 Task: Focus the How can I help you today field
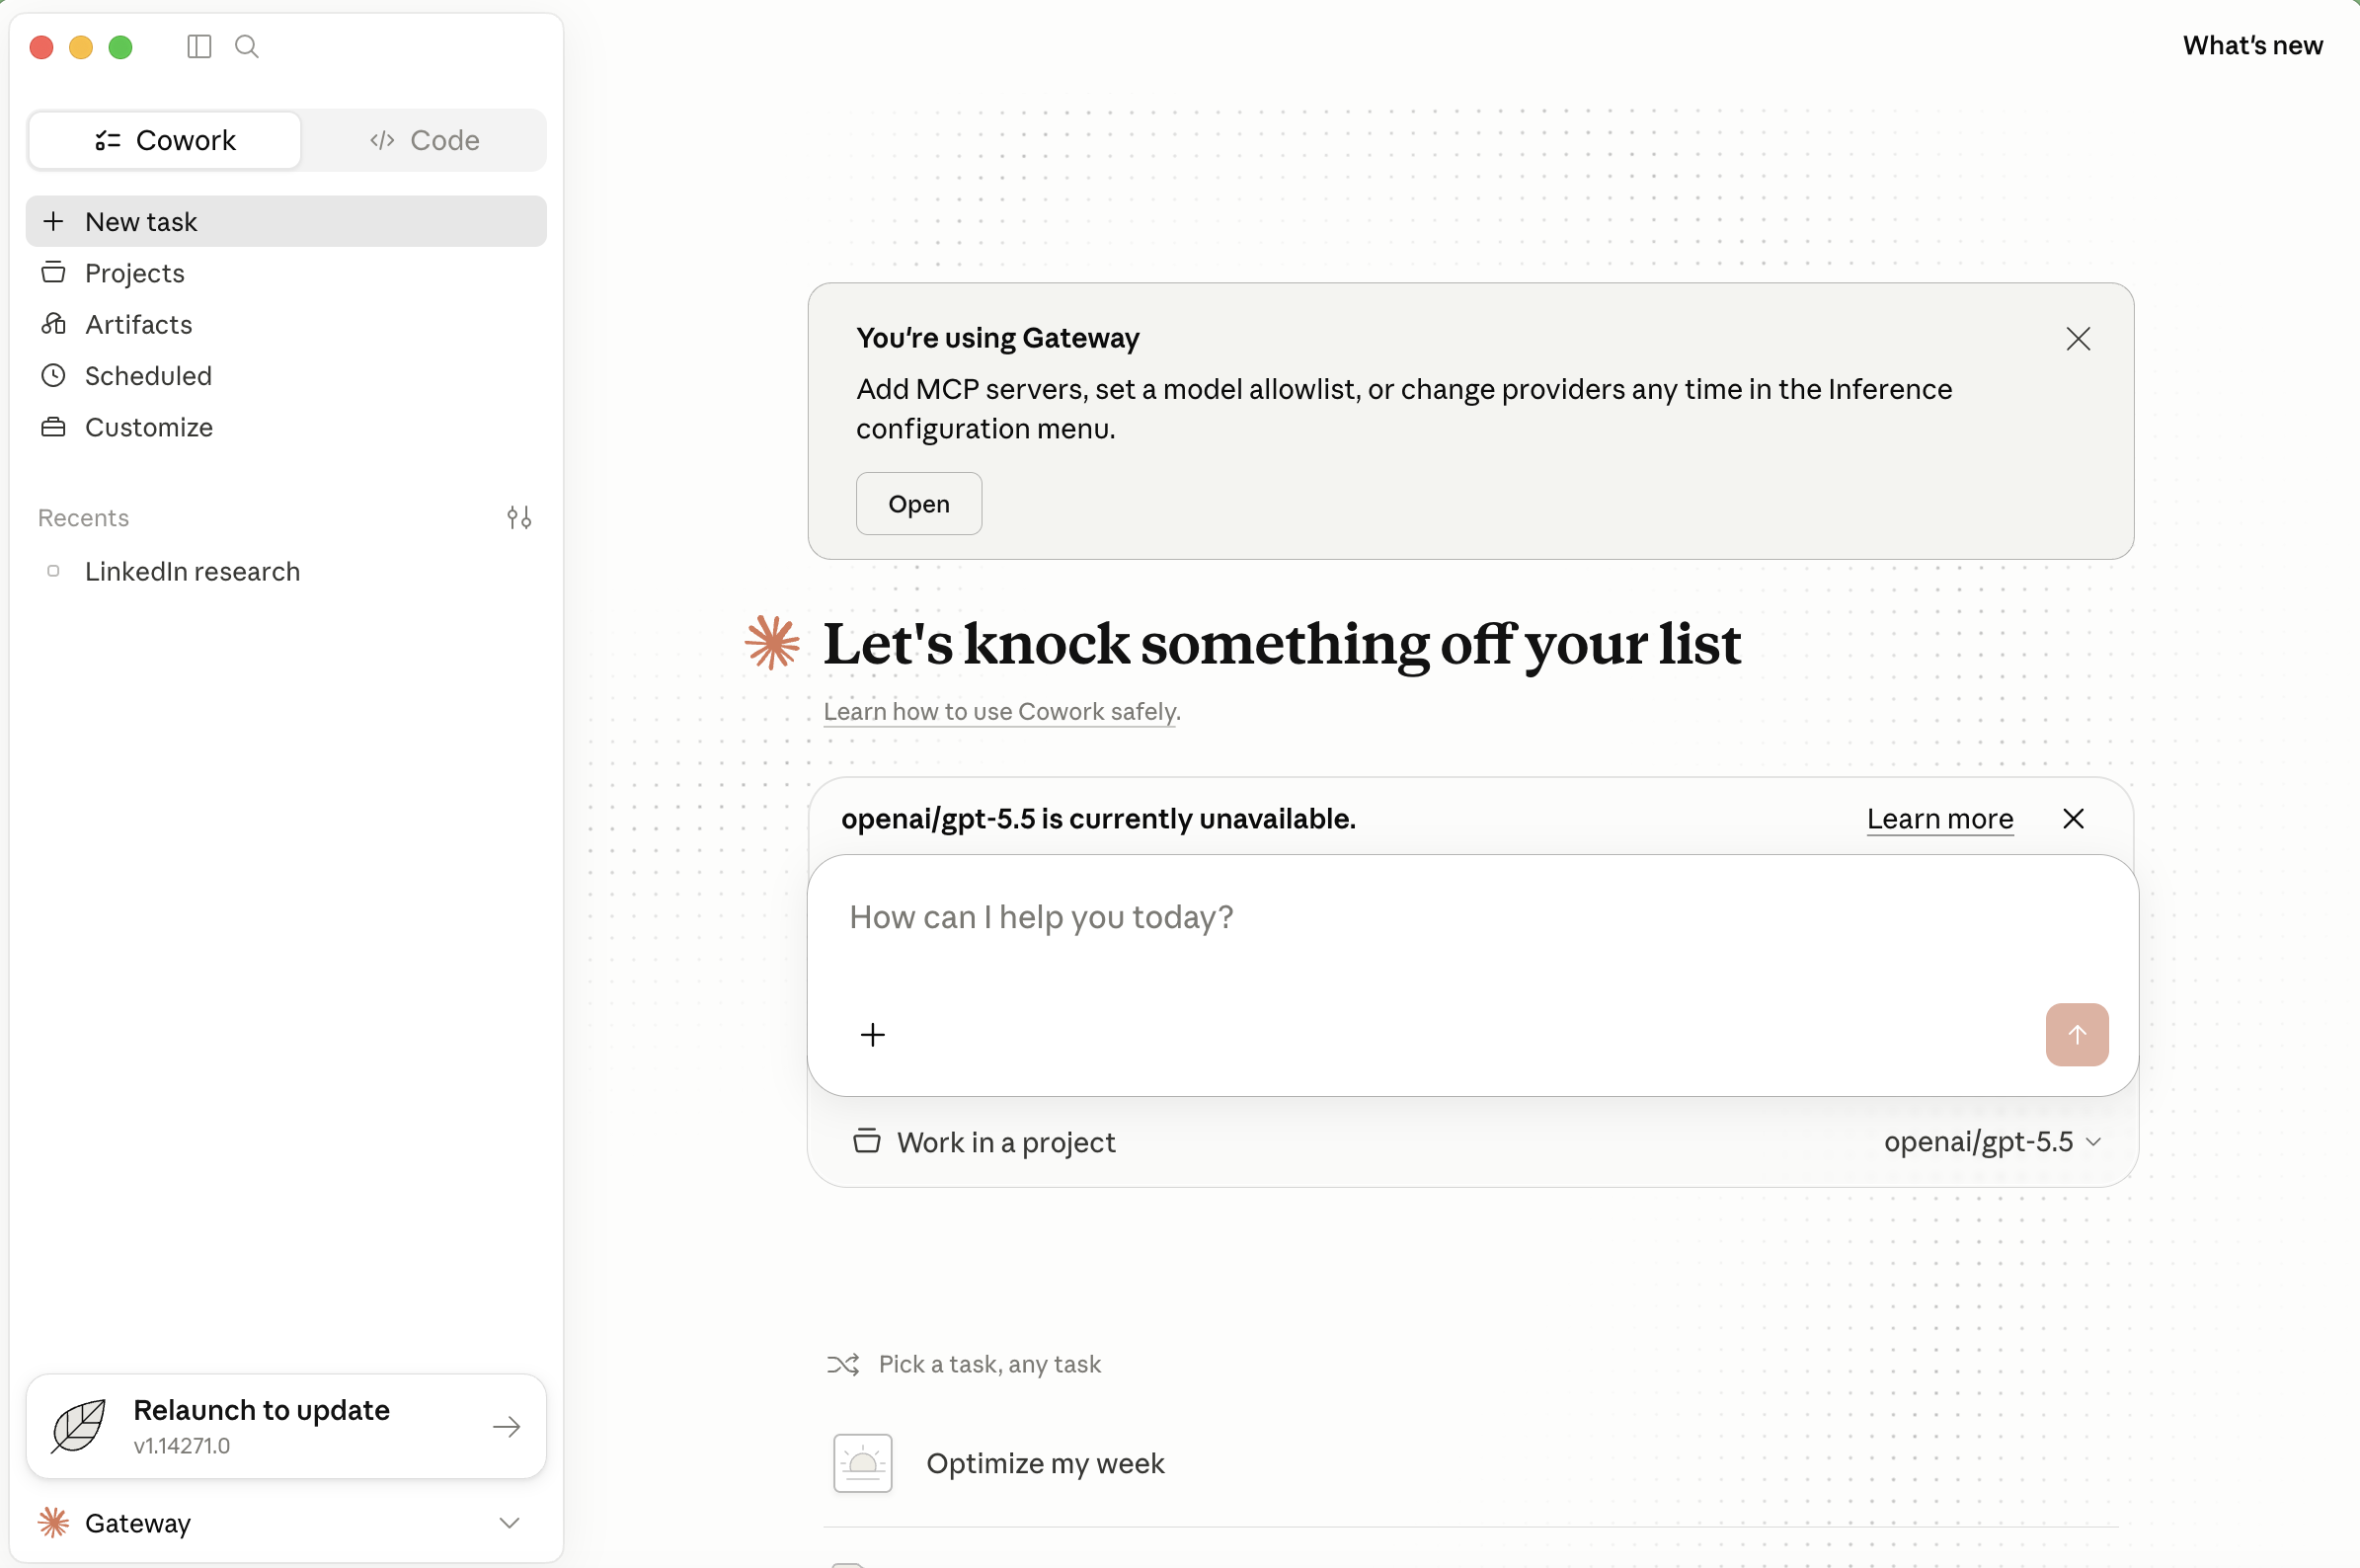pos(1471,917)
